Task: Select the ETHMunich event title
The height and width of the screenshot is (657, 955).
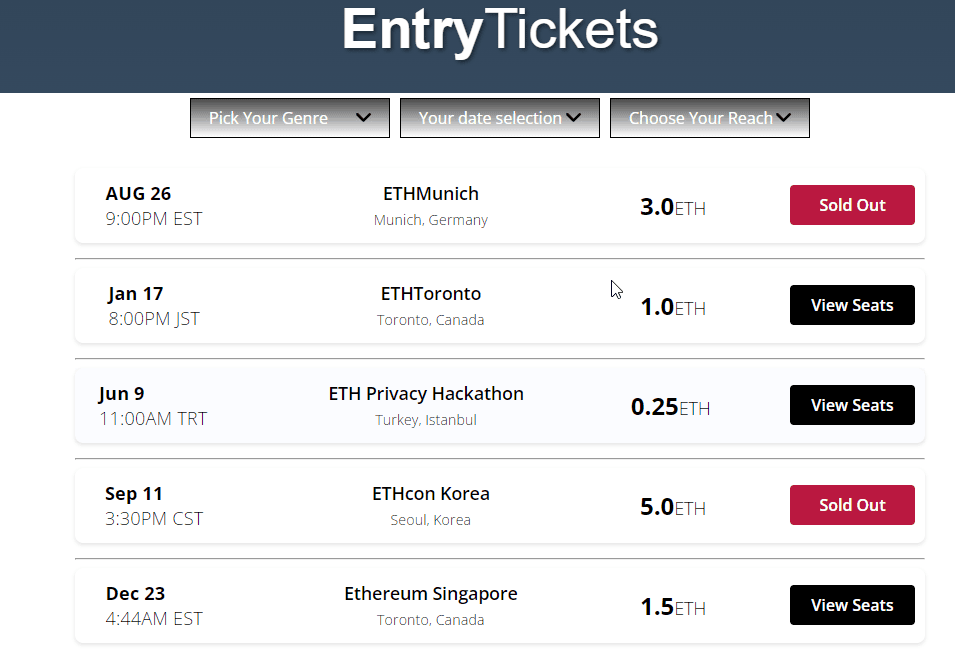Action: click(x=431, y=194)
